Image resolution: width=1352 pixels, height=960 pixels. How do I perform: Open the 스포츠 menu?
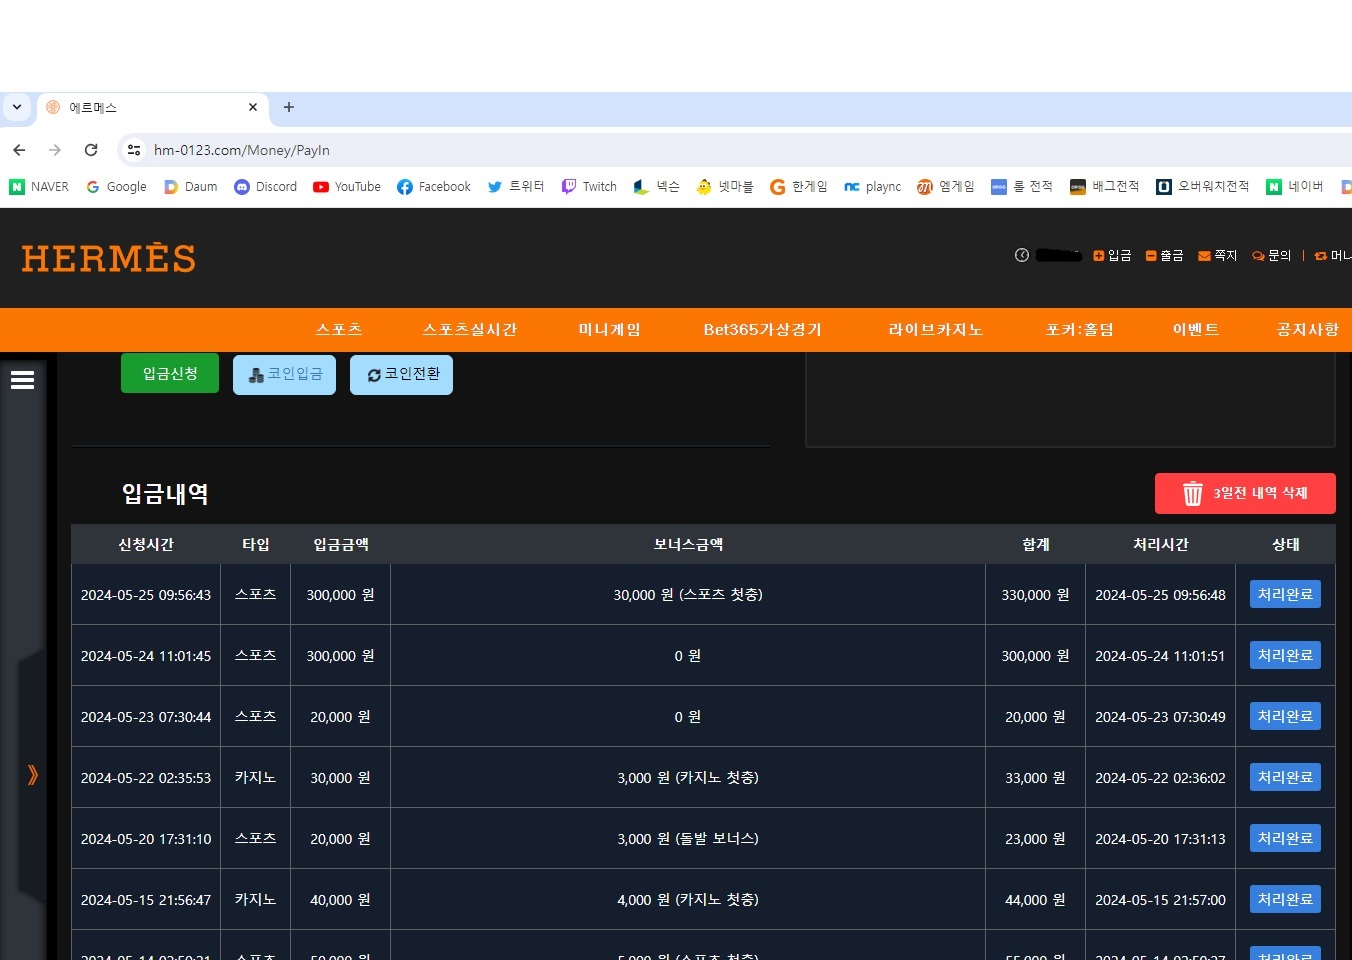(339, 330)
